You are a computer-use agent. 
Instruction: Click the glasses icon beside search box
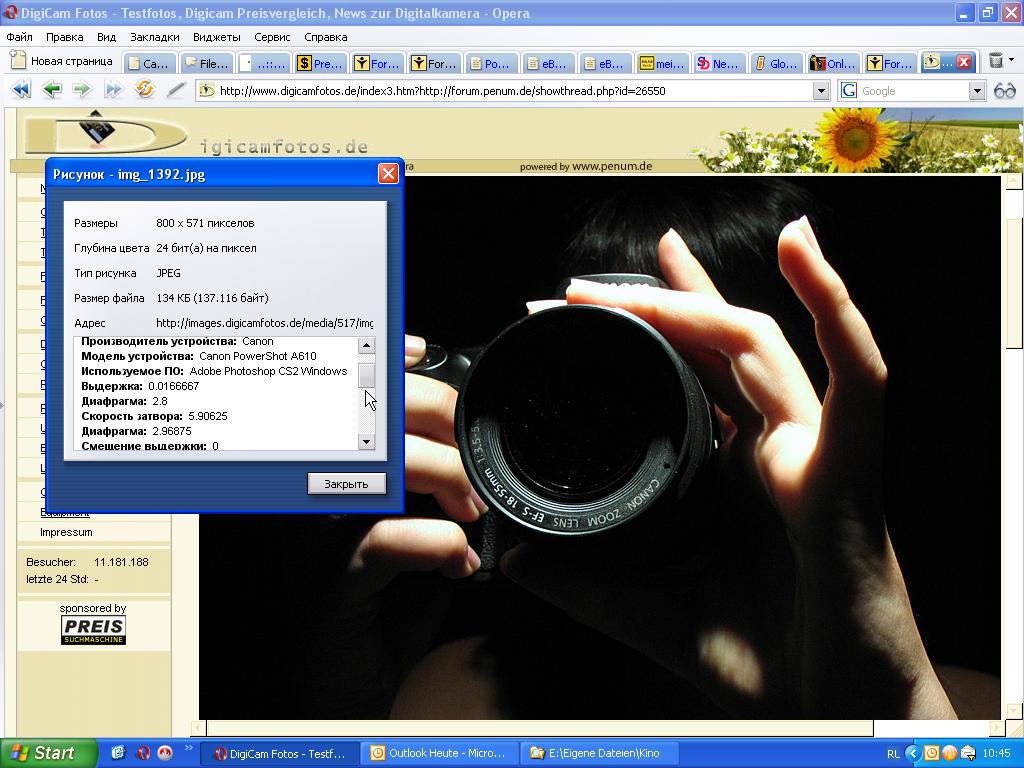1004,91
